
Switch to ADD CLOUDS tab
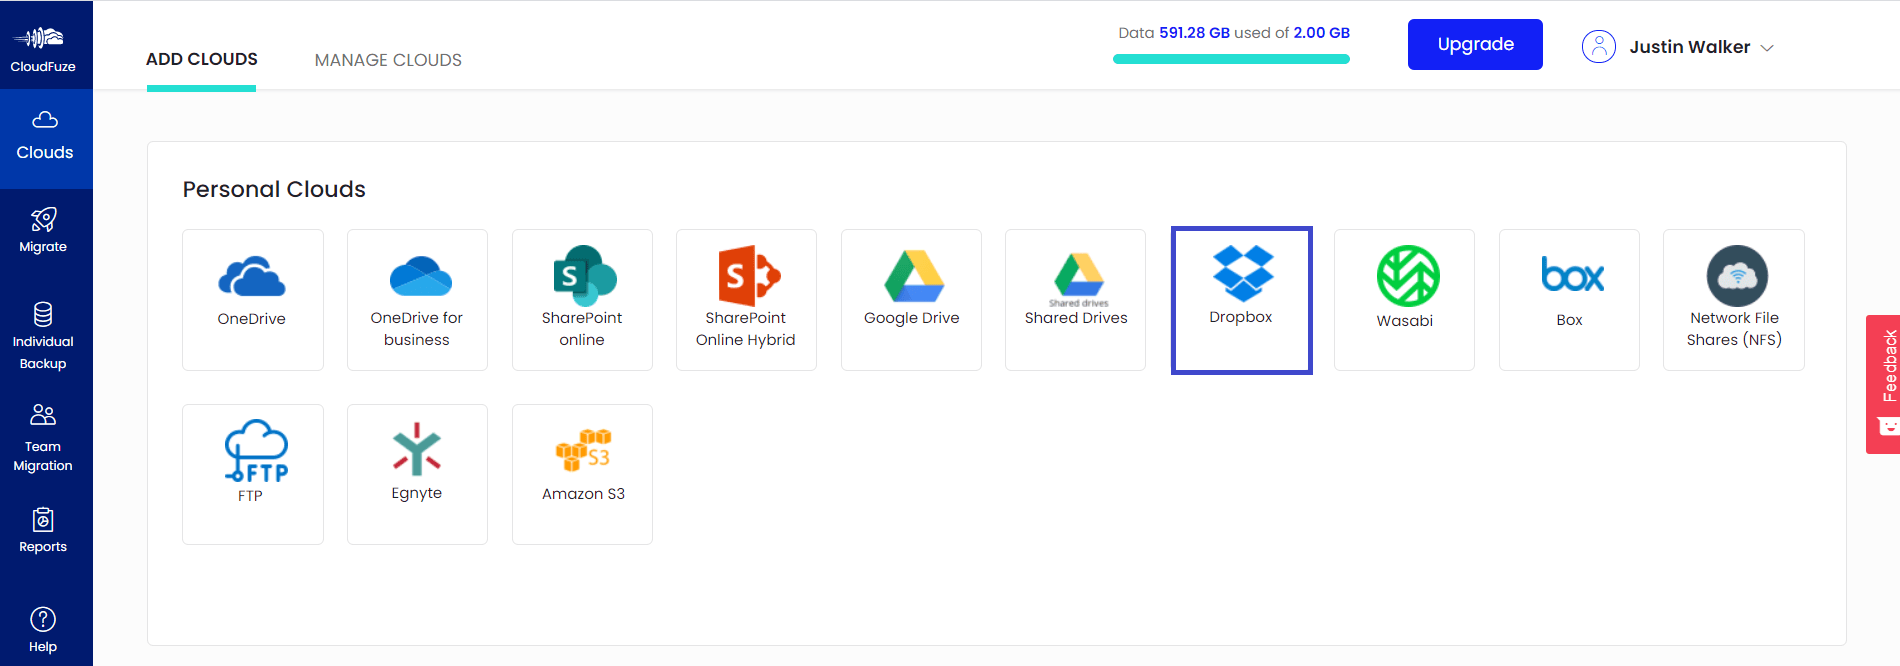point(202,59)
